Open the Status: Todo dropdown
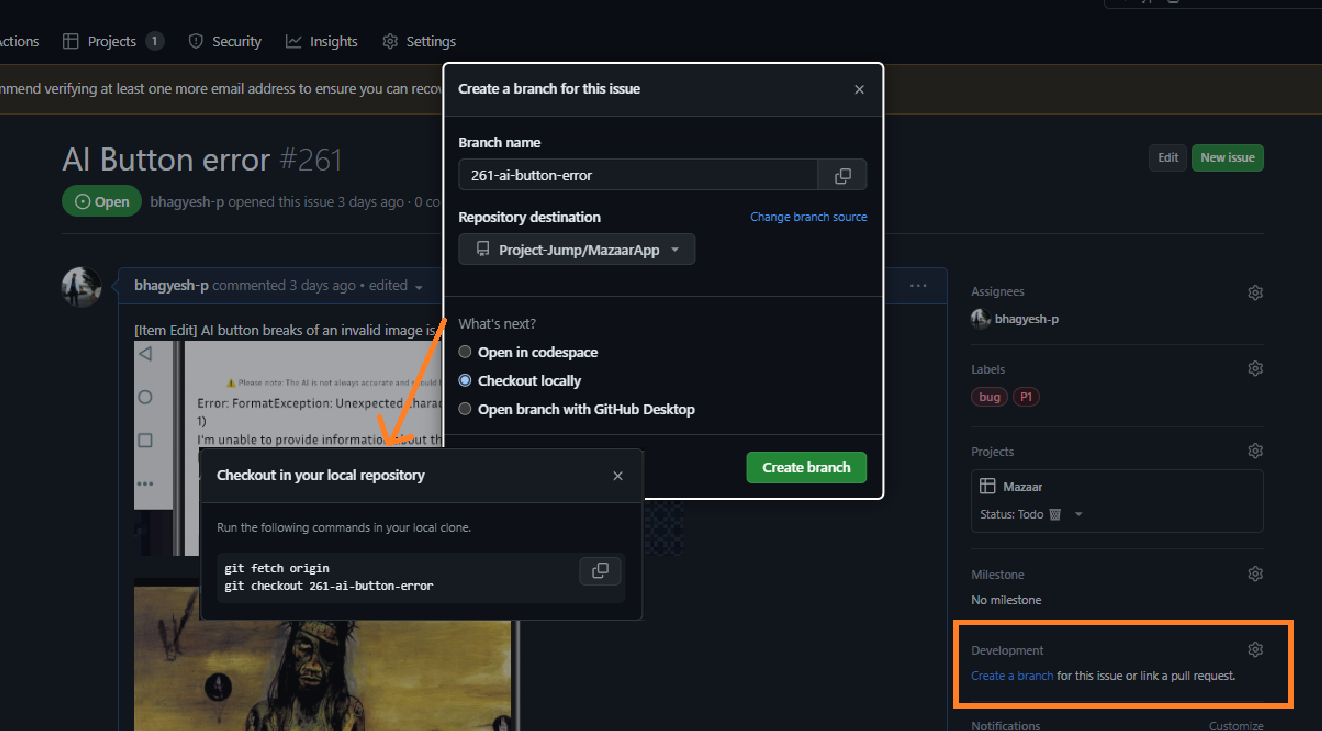This screenshot has height=731, width=1322. tap(1077, 513)
